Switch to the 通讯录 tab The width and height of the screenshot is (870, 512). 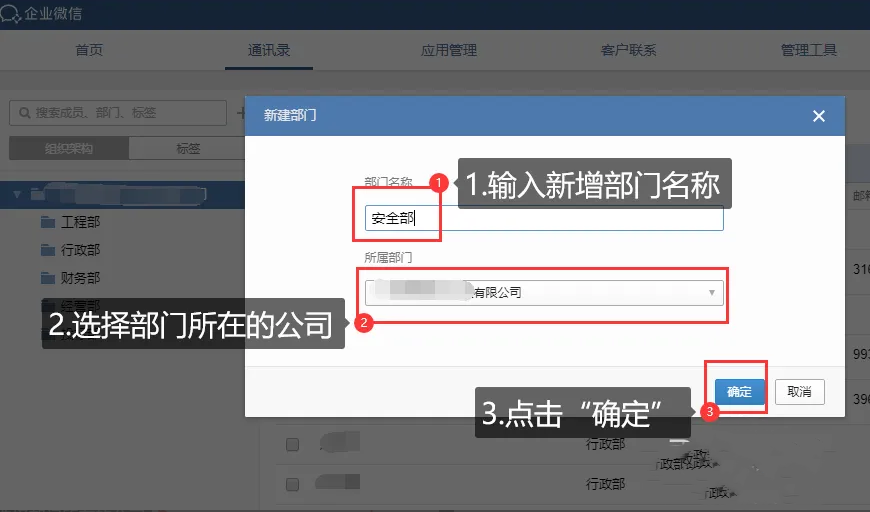pos(269,50)
